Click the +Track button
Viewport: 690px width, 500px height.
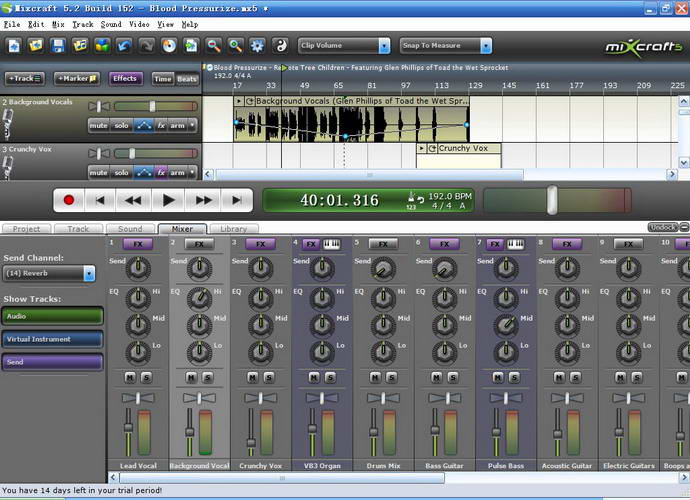click(x=24, y=78)
